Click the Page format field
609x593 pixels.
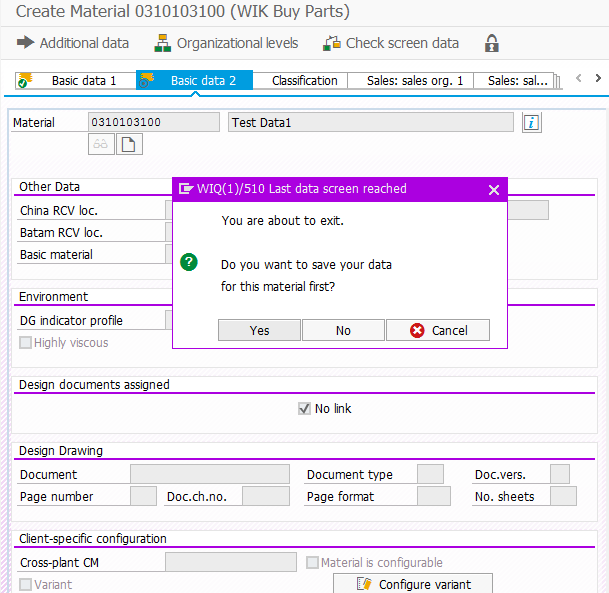pos(434,496)
